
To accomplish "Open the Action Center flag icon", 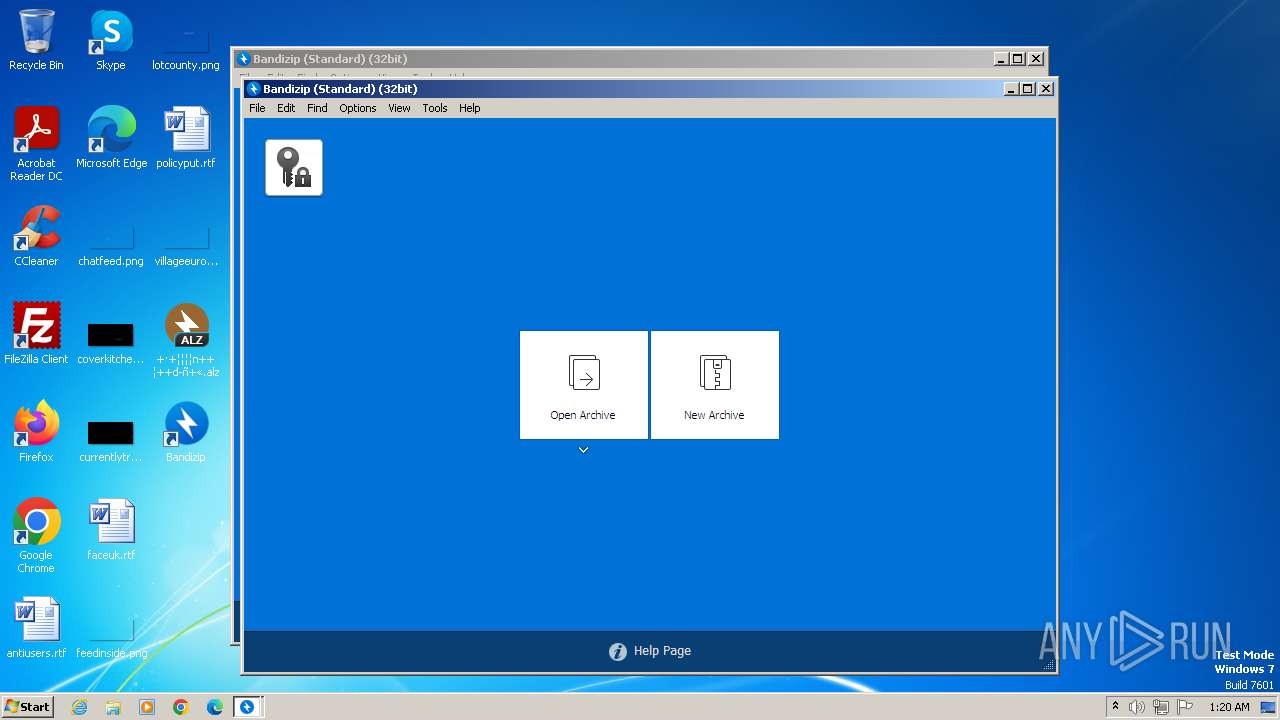I will click(1185, 707).
